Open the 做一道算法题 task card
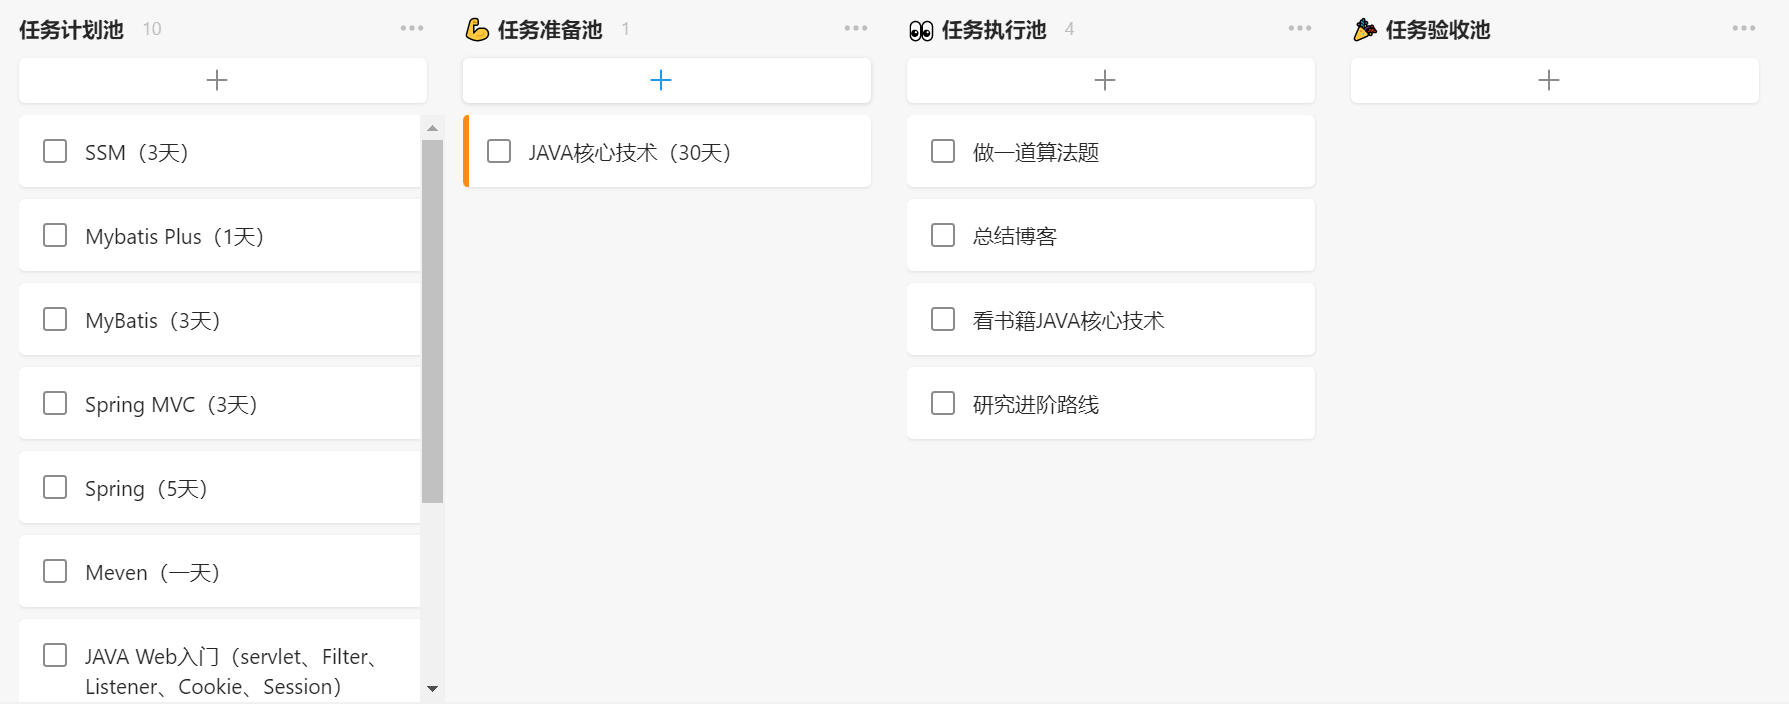Image resolution: width=1789 pixels, height=704 pixels. click(1111, 151)
